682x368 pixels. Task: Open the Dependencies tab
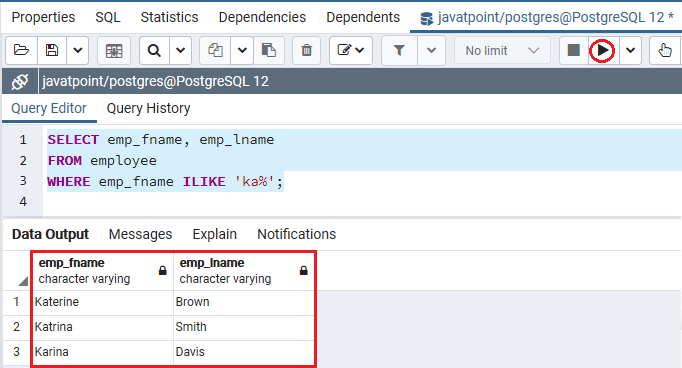[x=262, y=17]
